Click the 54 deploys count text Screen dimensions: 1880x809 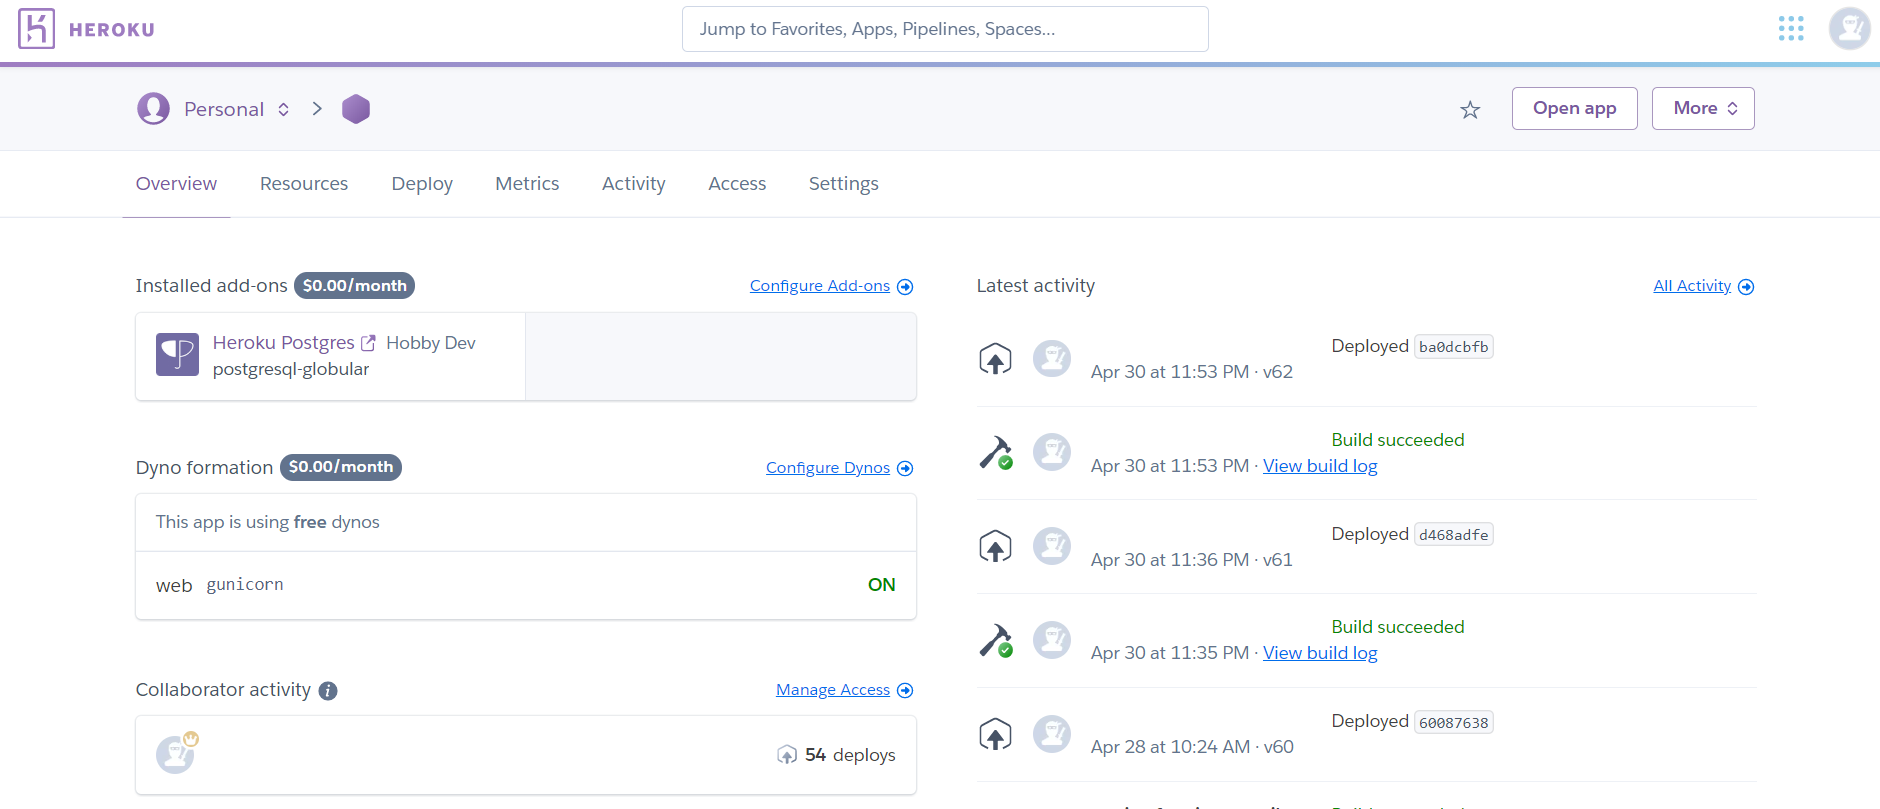point(850,755)
